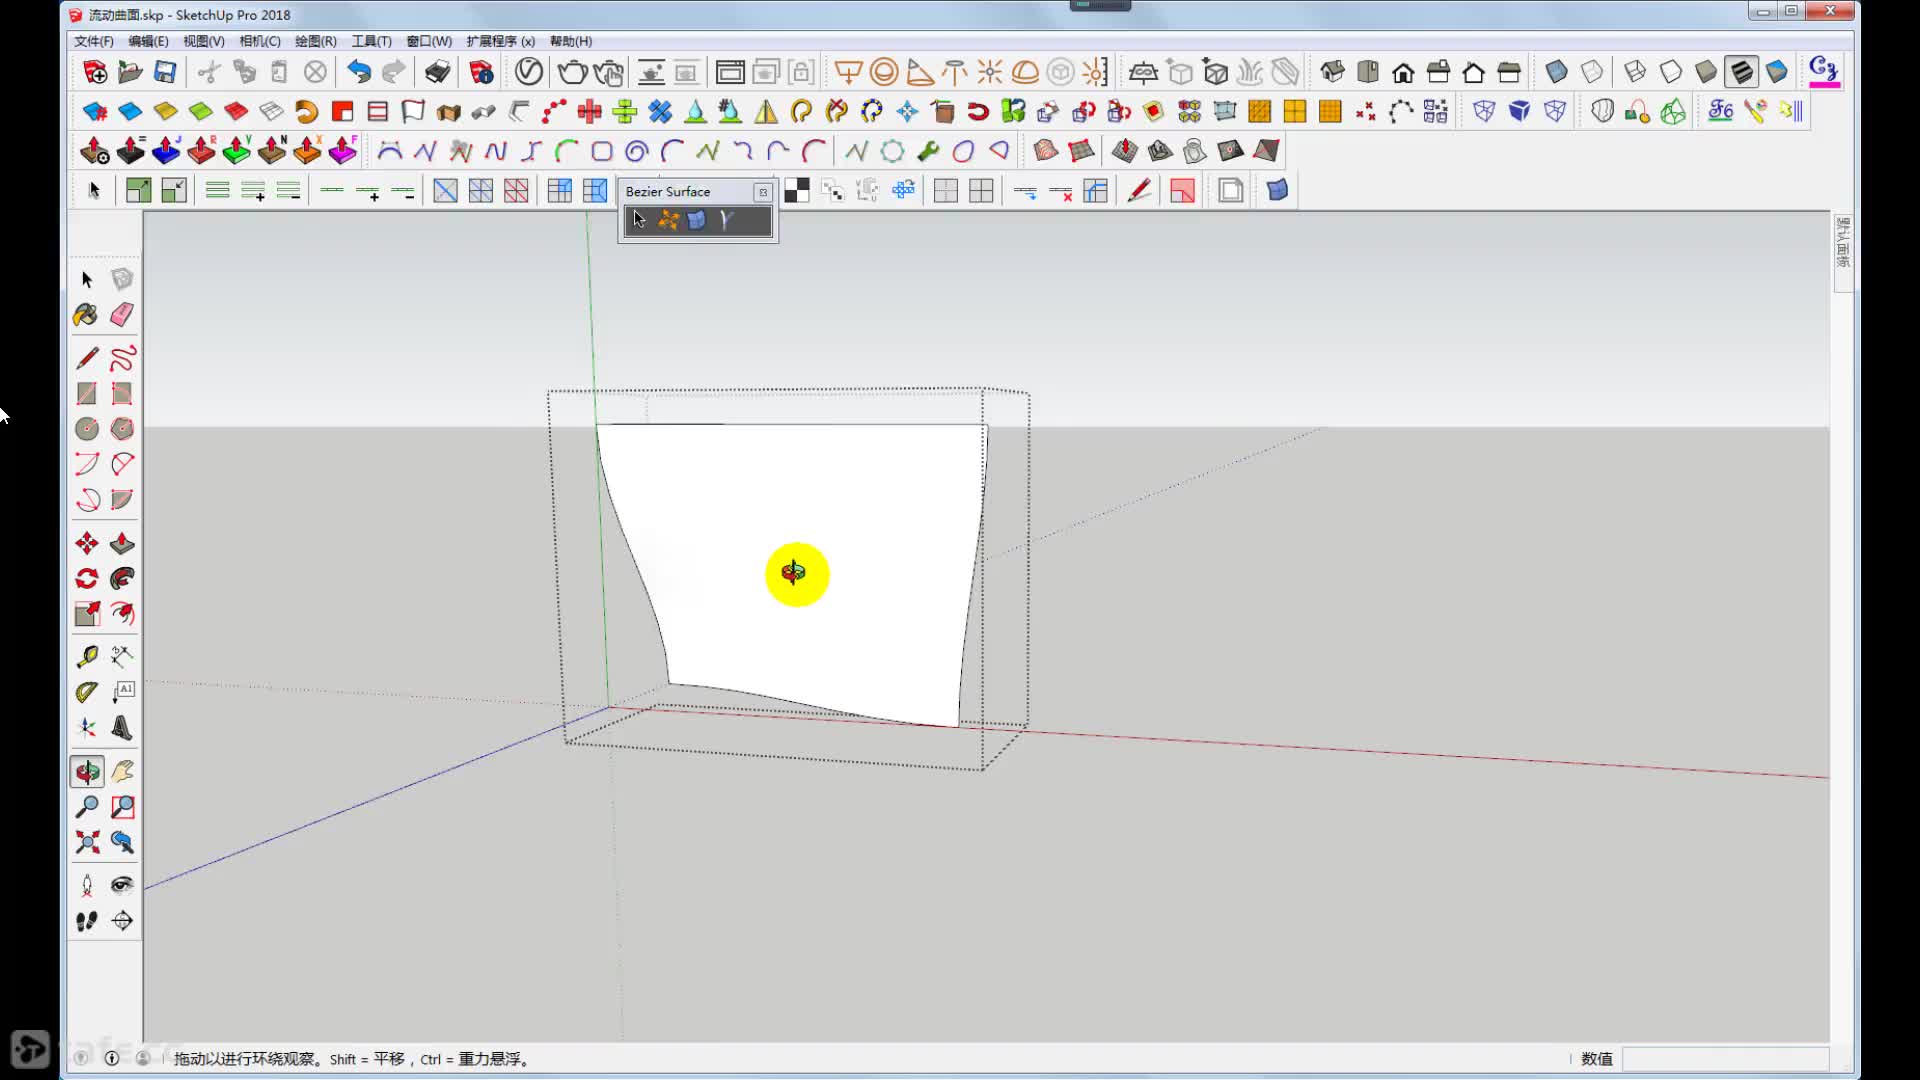Pick the Protractor tool
Image resolution: width=1920 pixels, height=1080 pixels.
[86, 692]
